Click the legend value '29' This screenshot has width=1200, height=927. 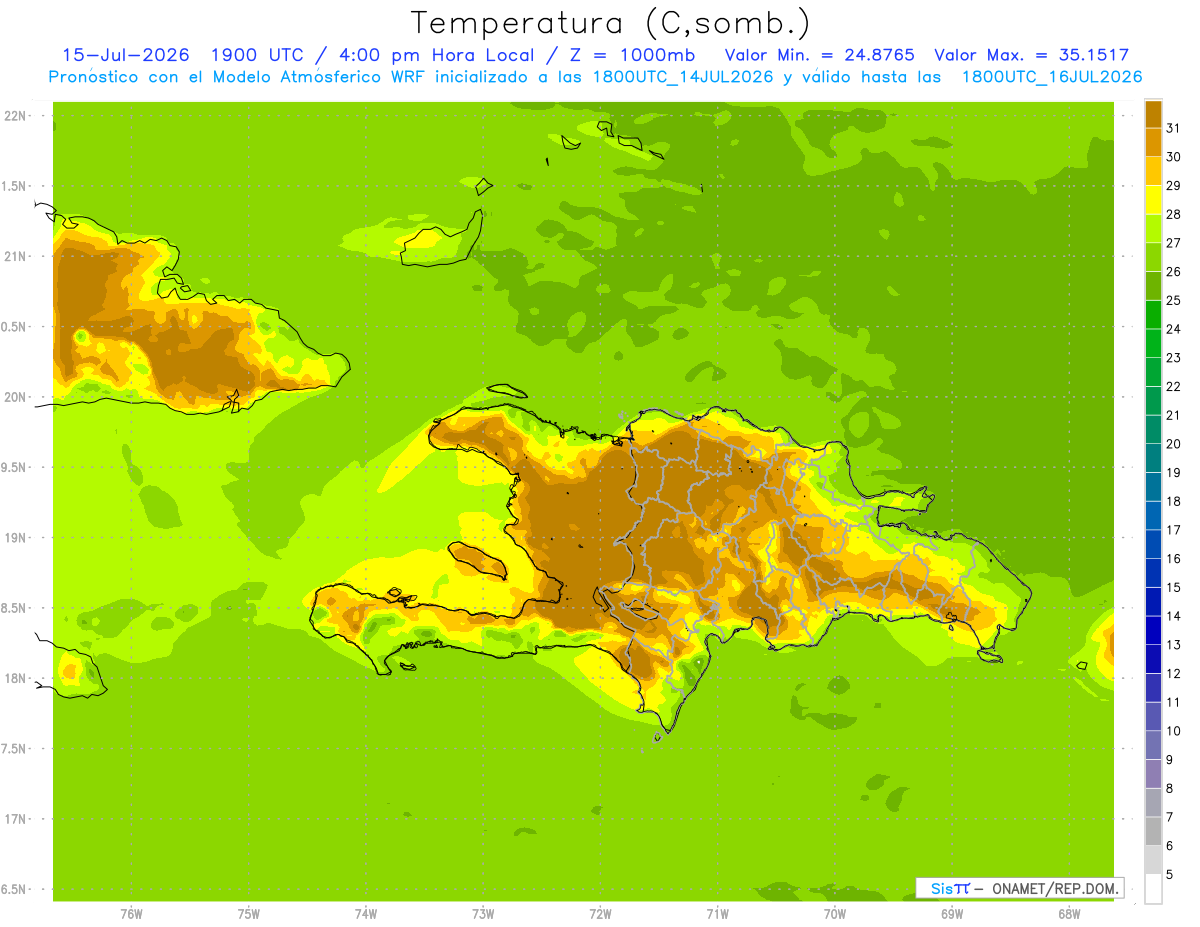tap(1173, 185)
